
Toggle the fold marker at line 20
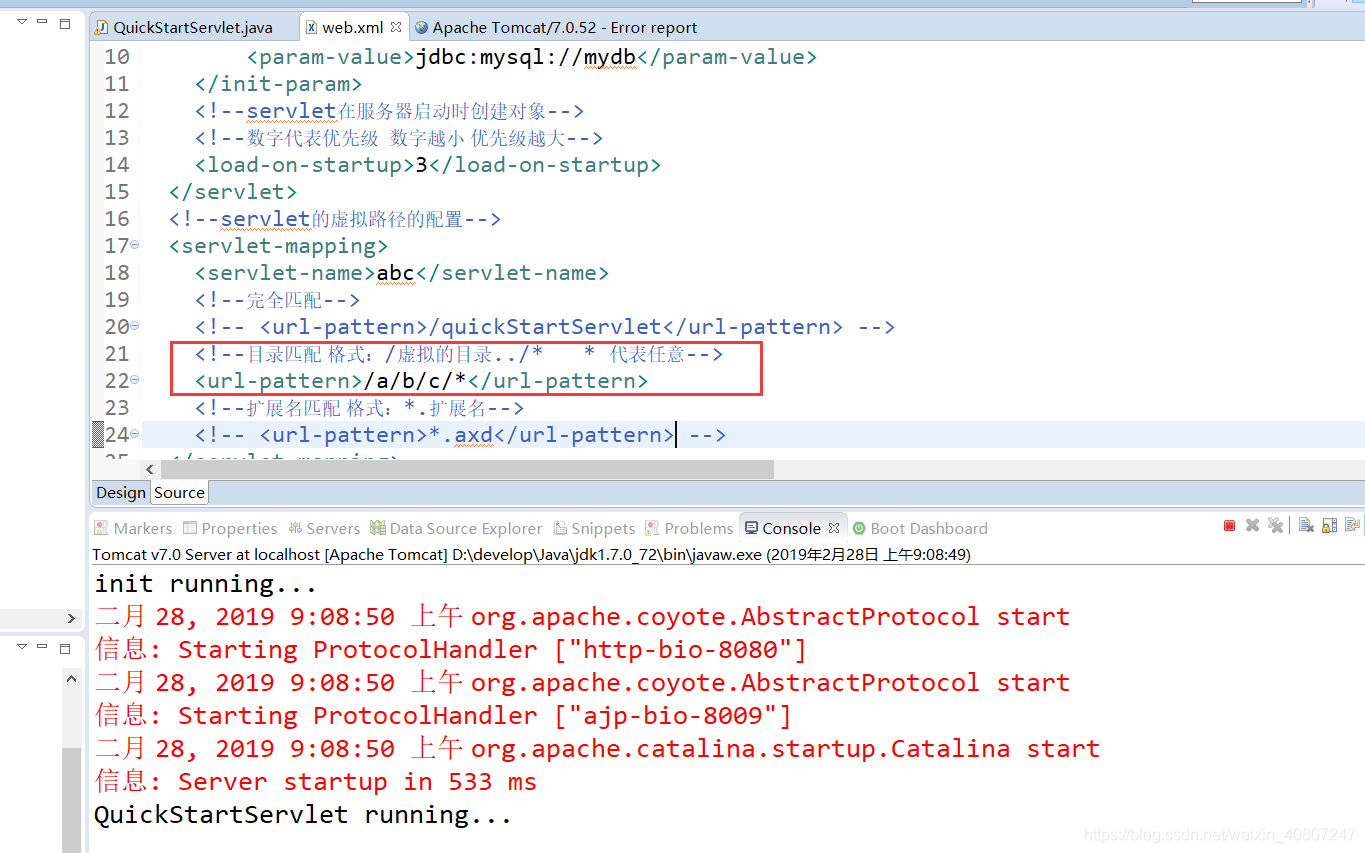click(x=135, y=326)
